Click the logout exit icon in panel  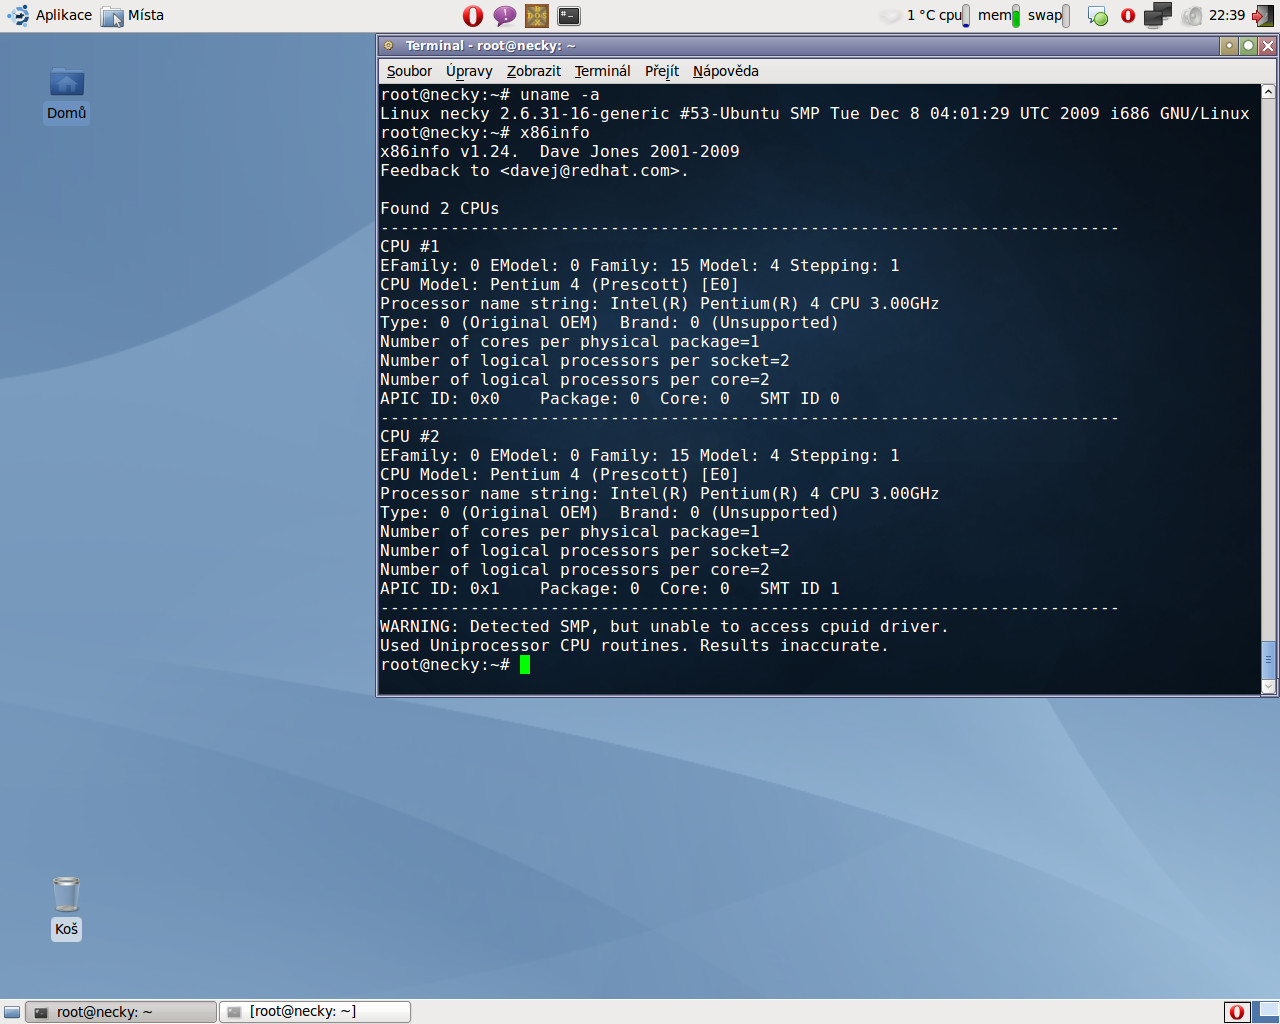[x=1263, y=16]
